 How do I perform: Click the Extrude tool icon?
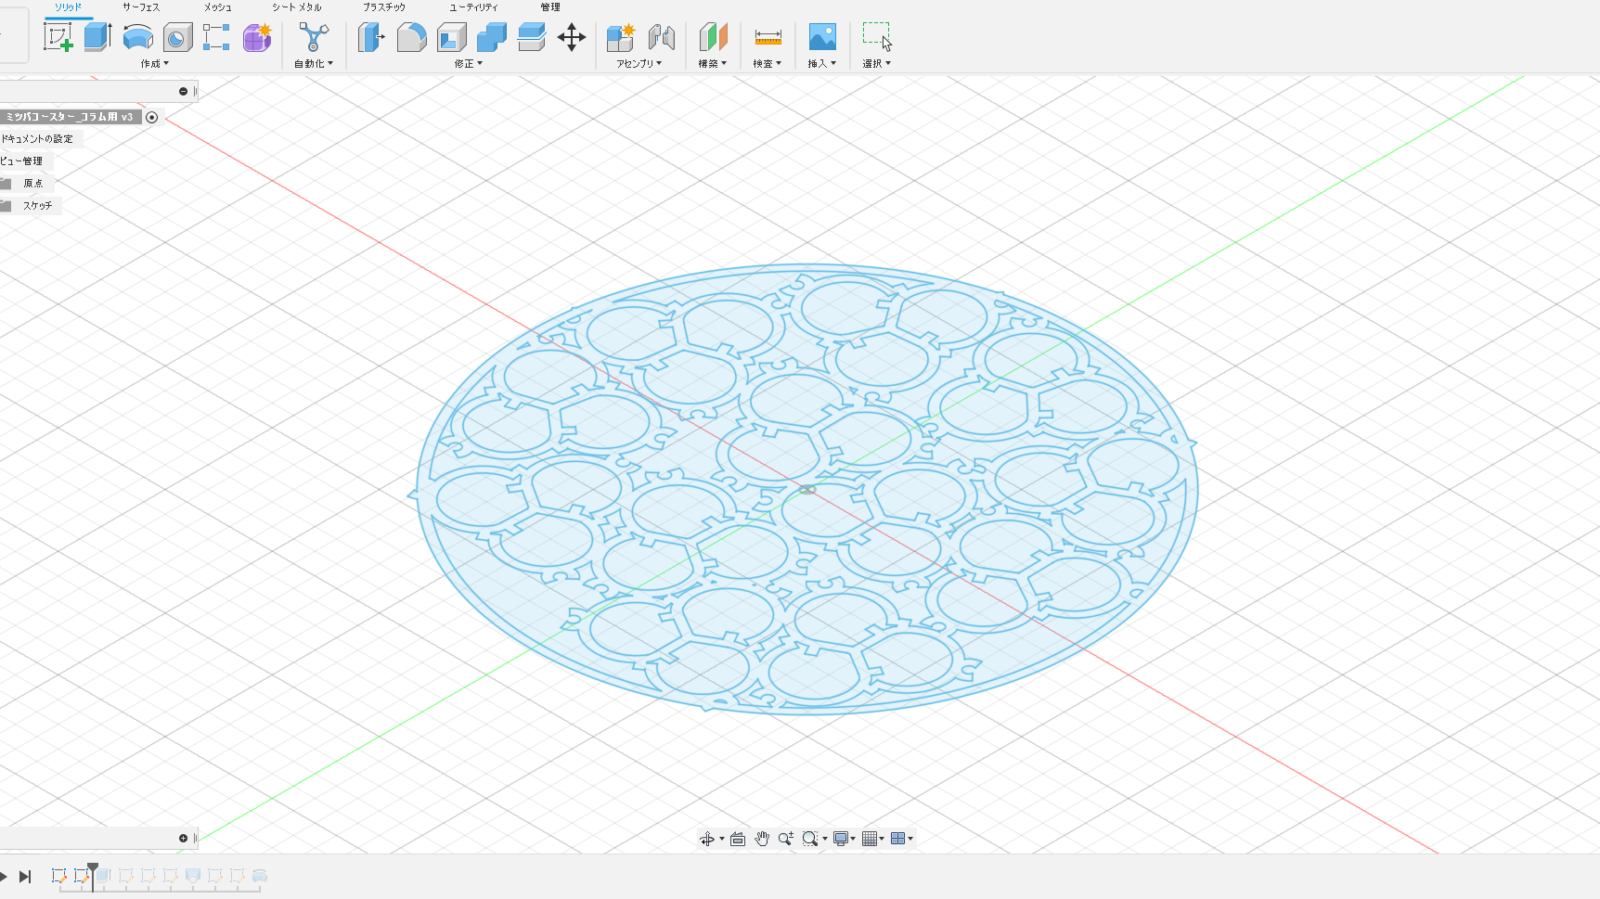97,38
